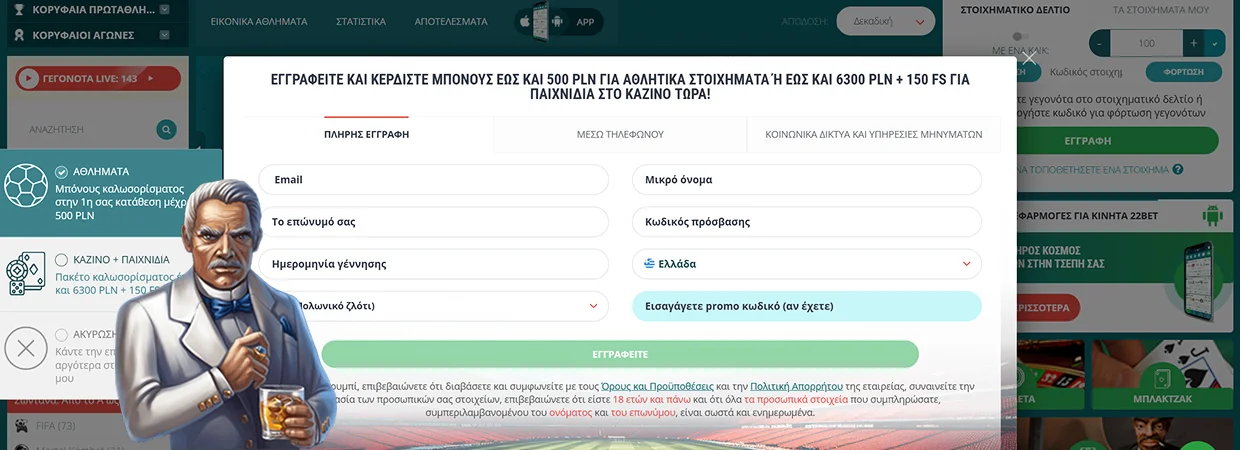Increase bet amount with plus button
This screenshot has width=1240, height=450.
(x=1193, y=43)
